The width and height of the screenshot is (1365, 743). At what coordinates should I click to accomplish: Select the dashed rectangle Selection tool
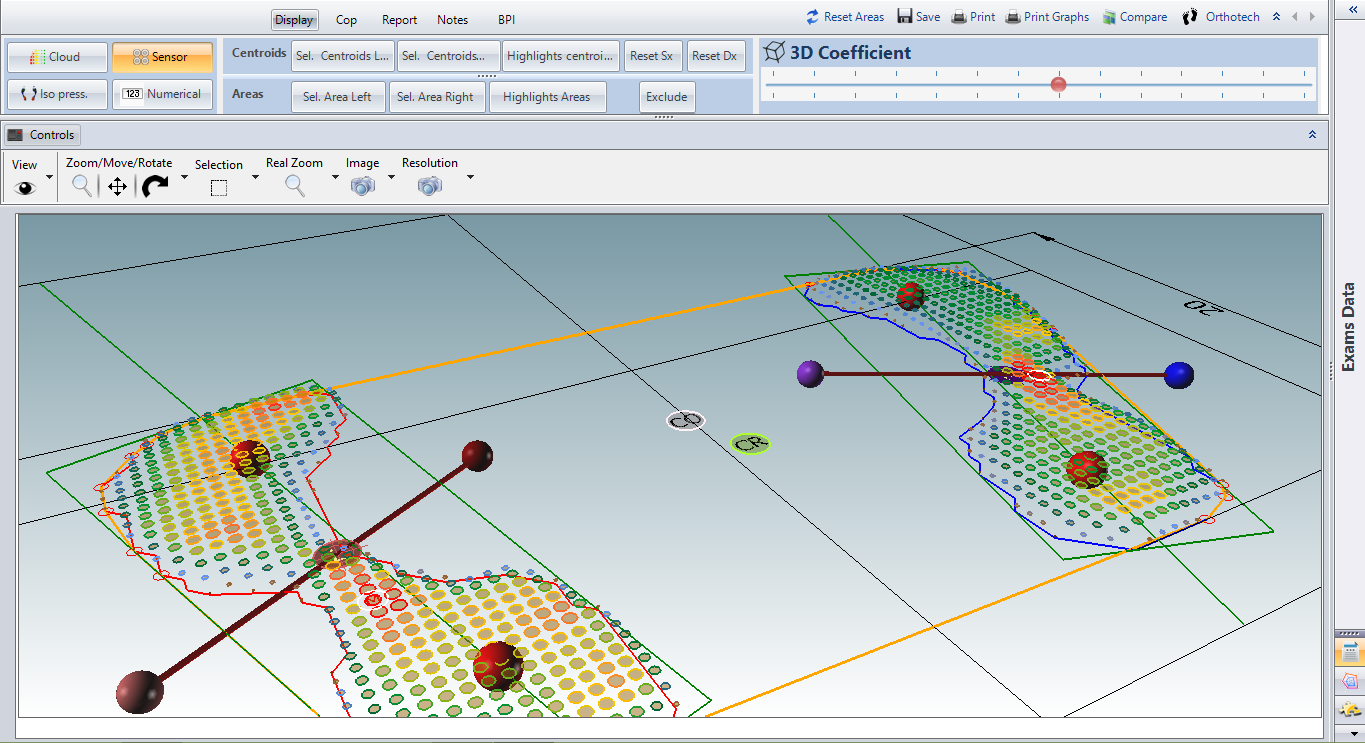click(x=219, y=188)
